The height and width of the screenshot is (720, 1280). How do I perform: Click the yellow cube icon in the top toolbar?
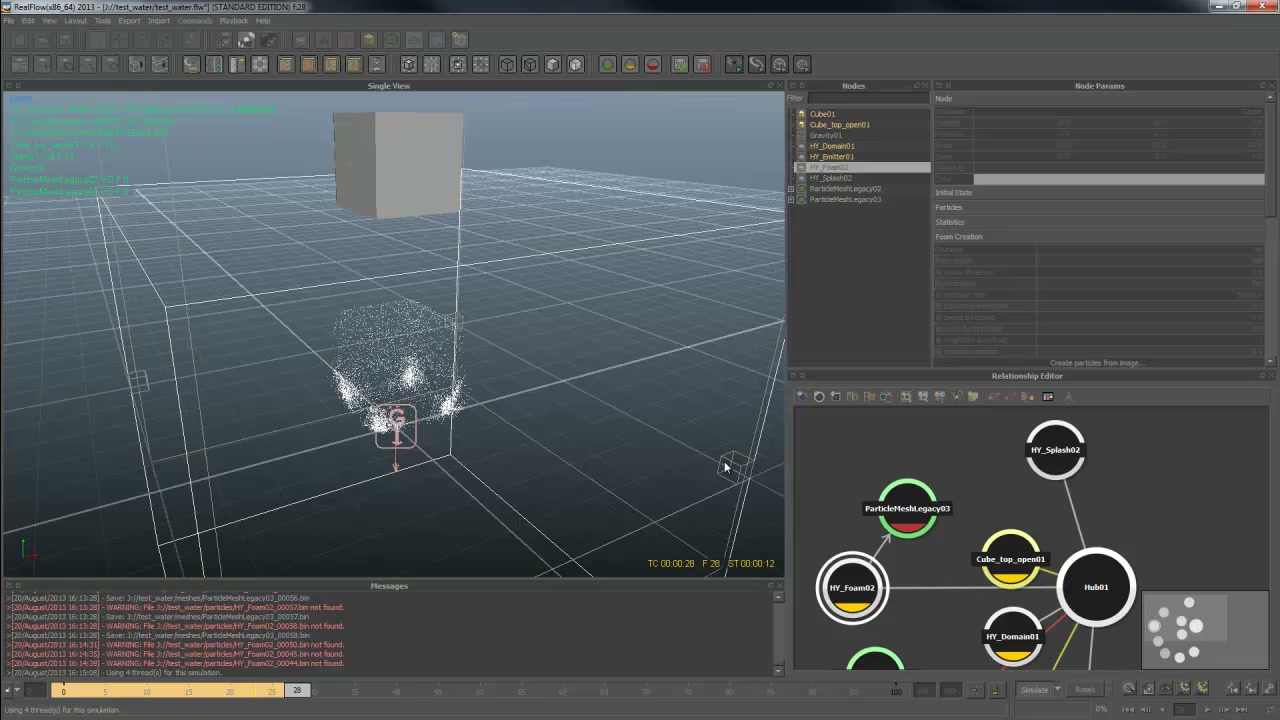368,40
